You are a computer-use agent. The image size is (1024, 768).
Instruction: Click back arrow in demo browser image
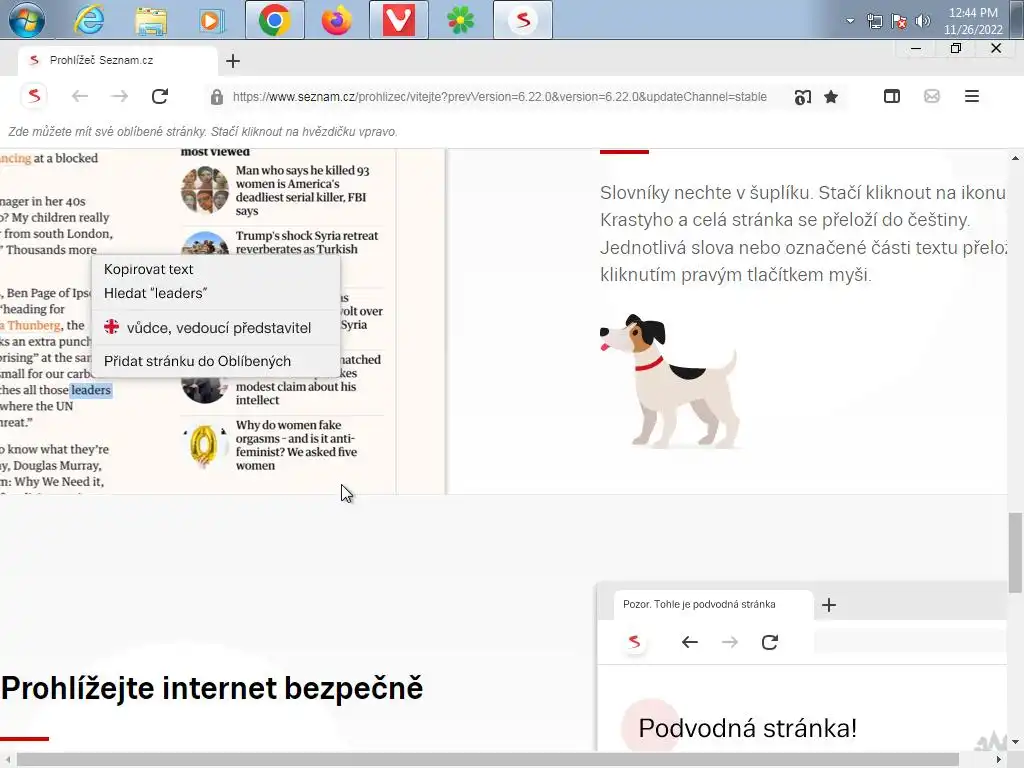coord(690,643)
